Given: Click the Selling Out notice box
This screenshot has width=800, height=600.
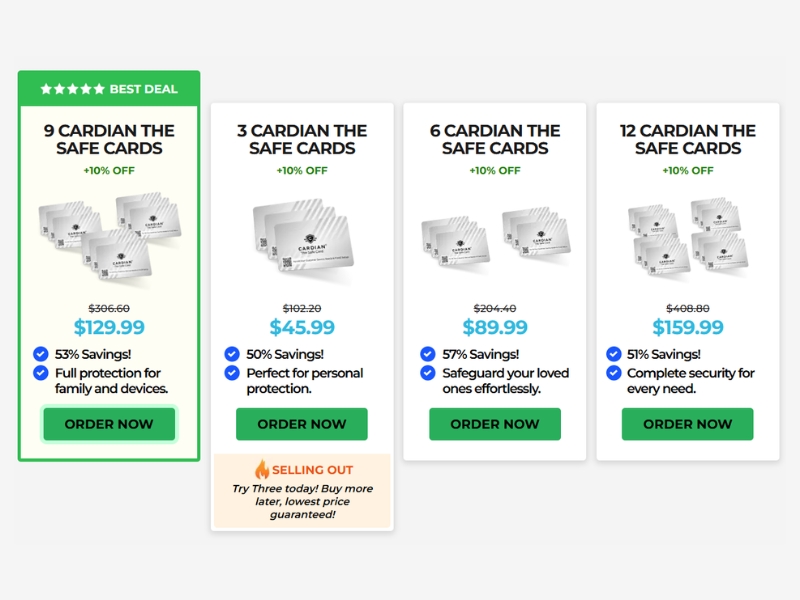Looking at the screenshot, I should [x=302, y=491].
